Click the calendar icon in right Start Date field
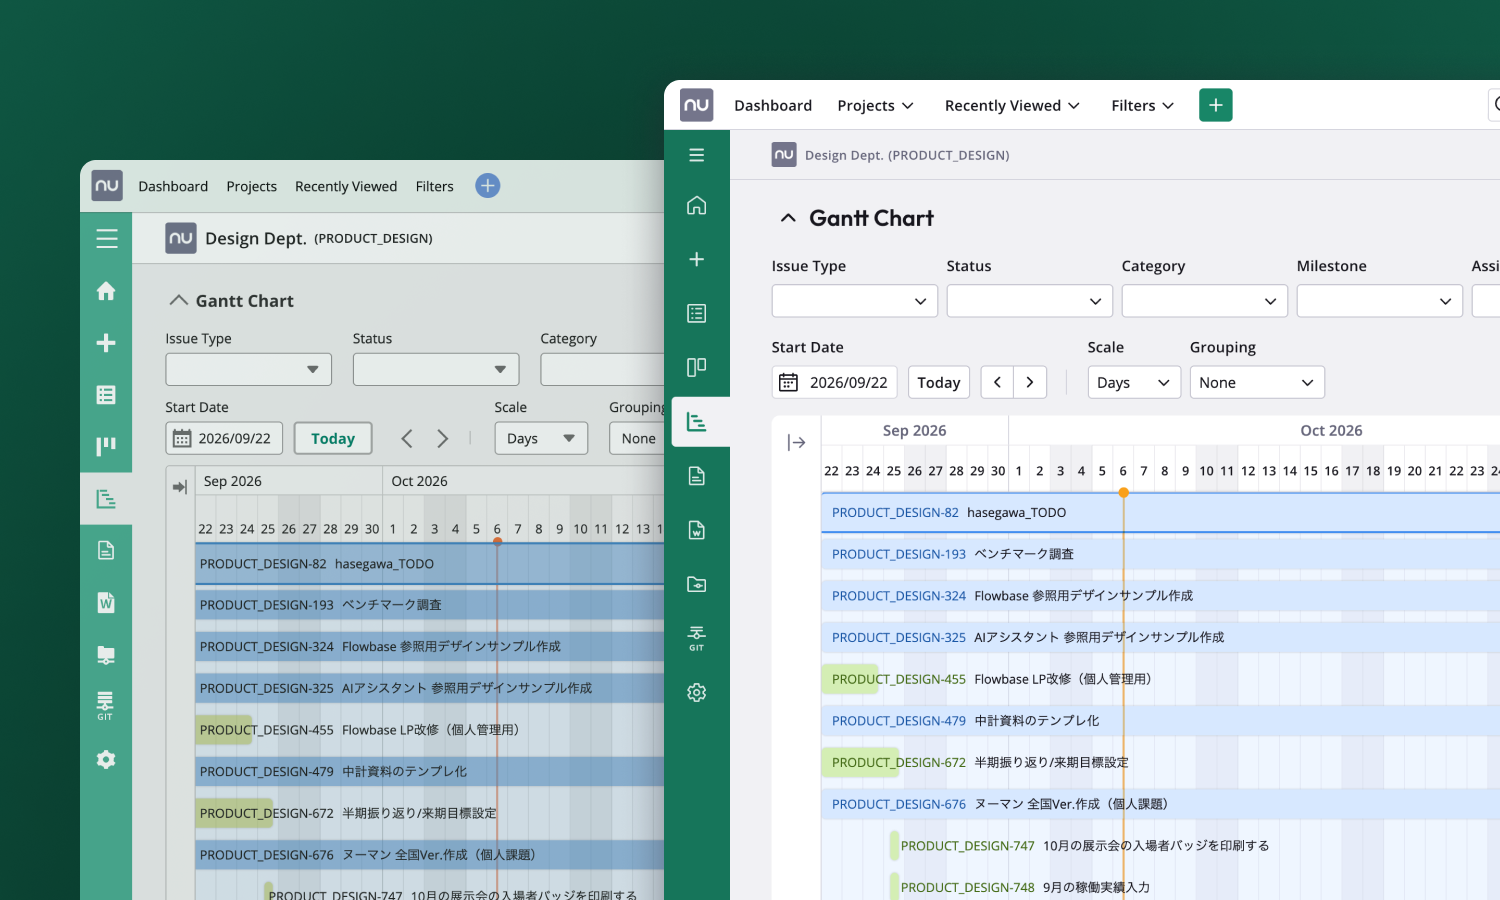The height and width of the screenshot is (900, 1500). point(788,382)
